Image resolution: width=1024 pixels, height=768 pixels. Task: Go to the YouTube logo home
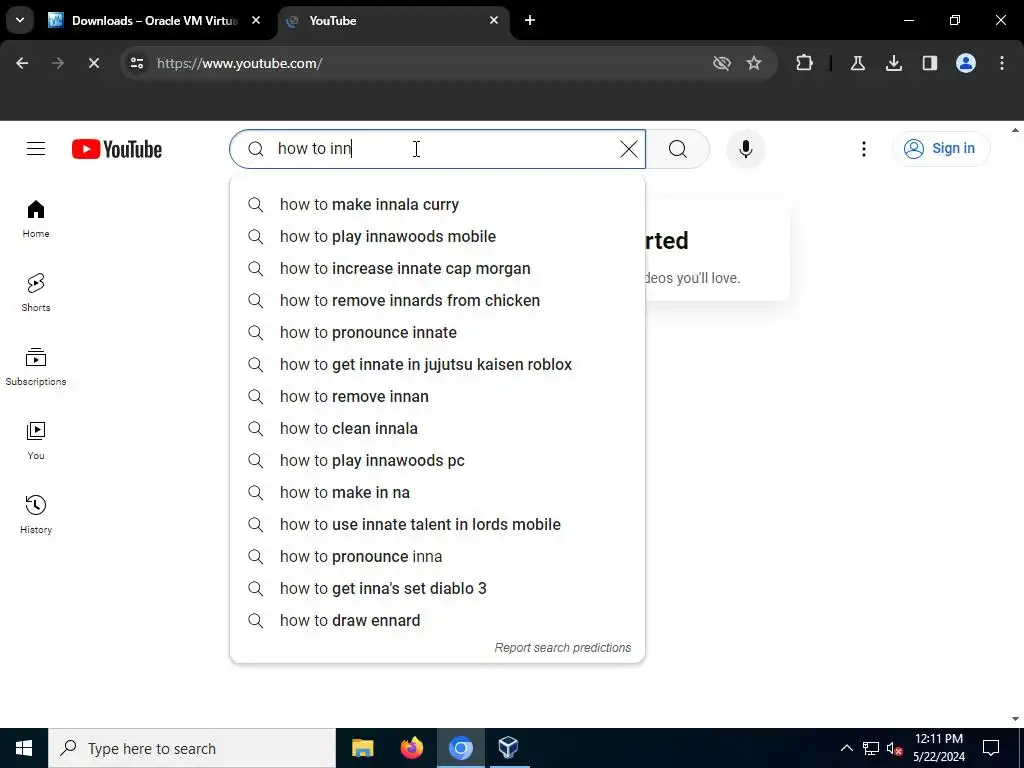[x=117, y=149]
